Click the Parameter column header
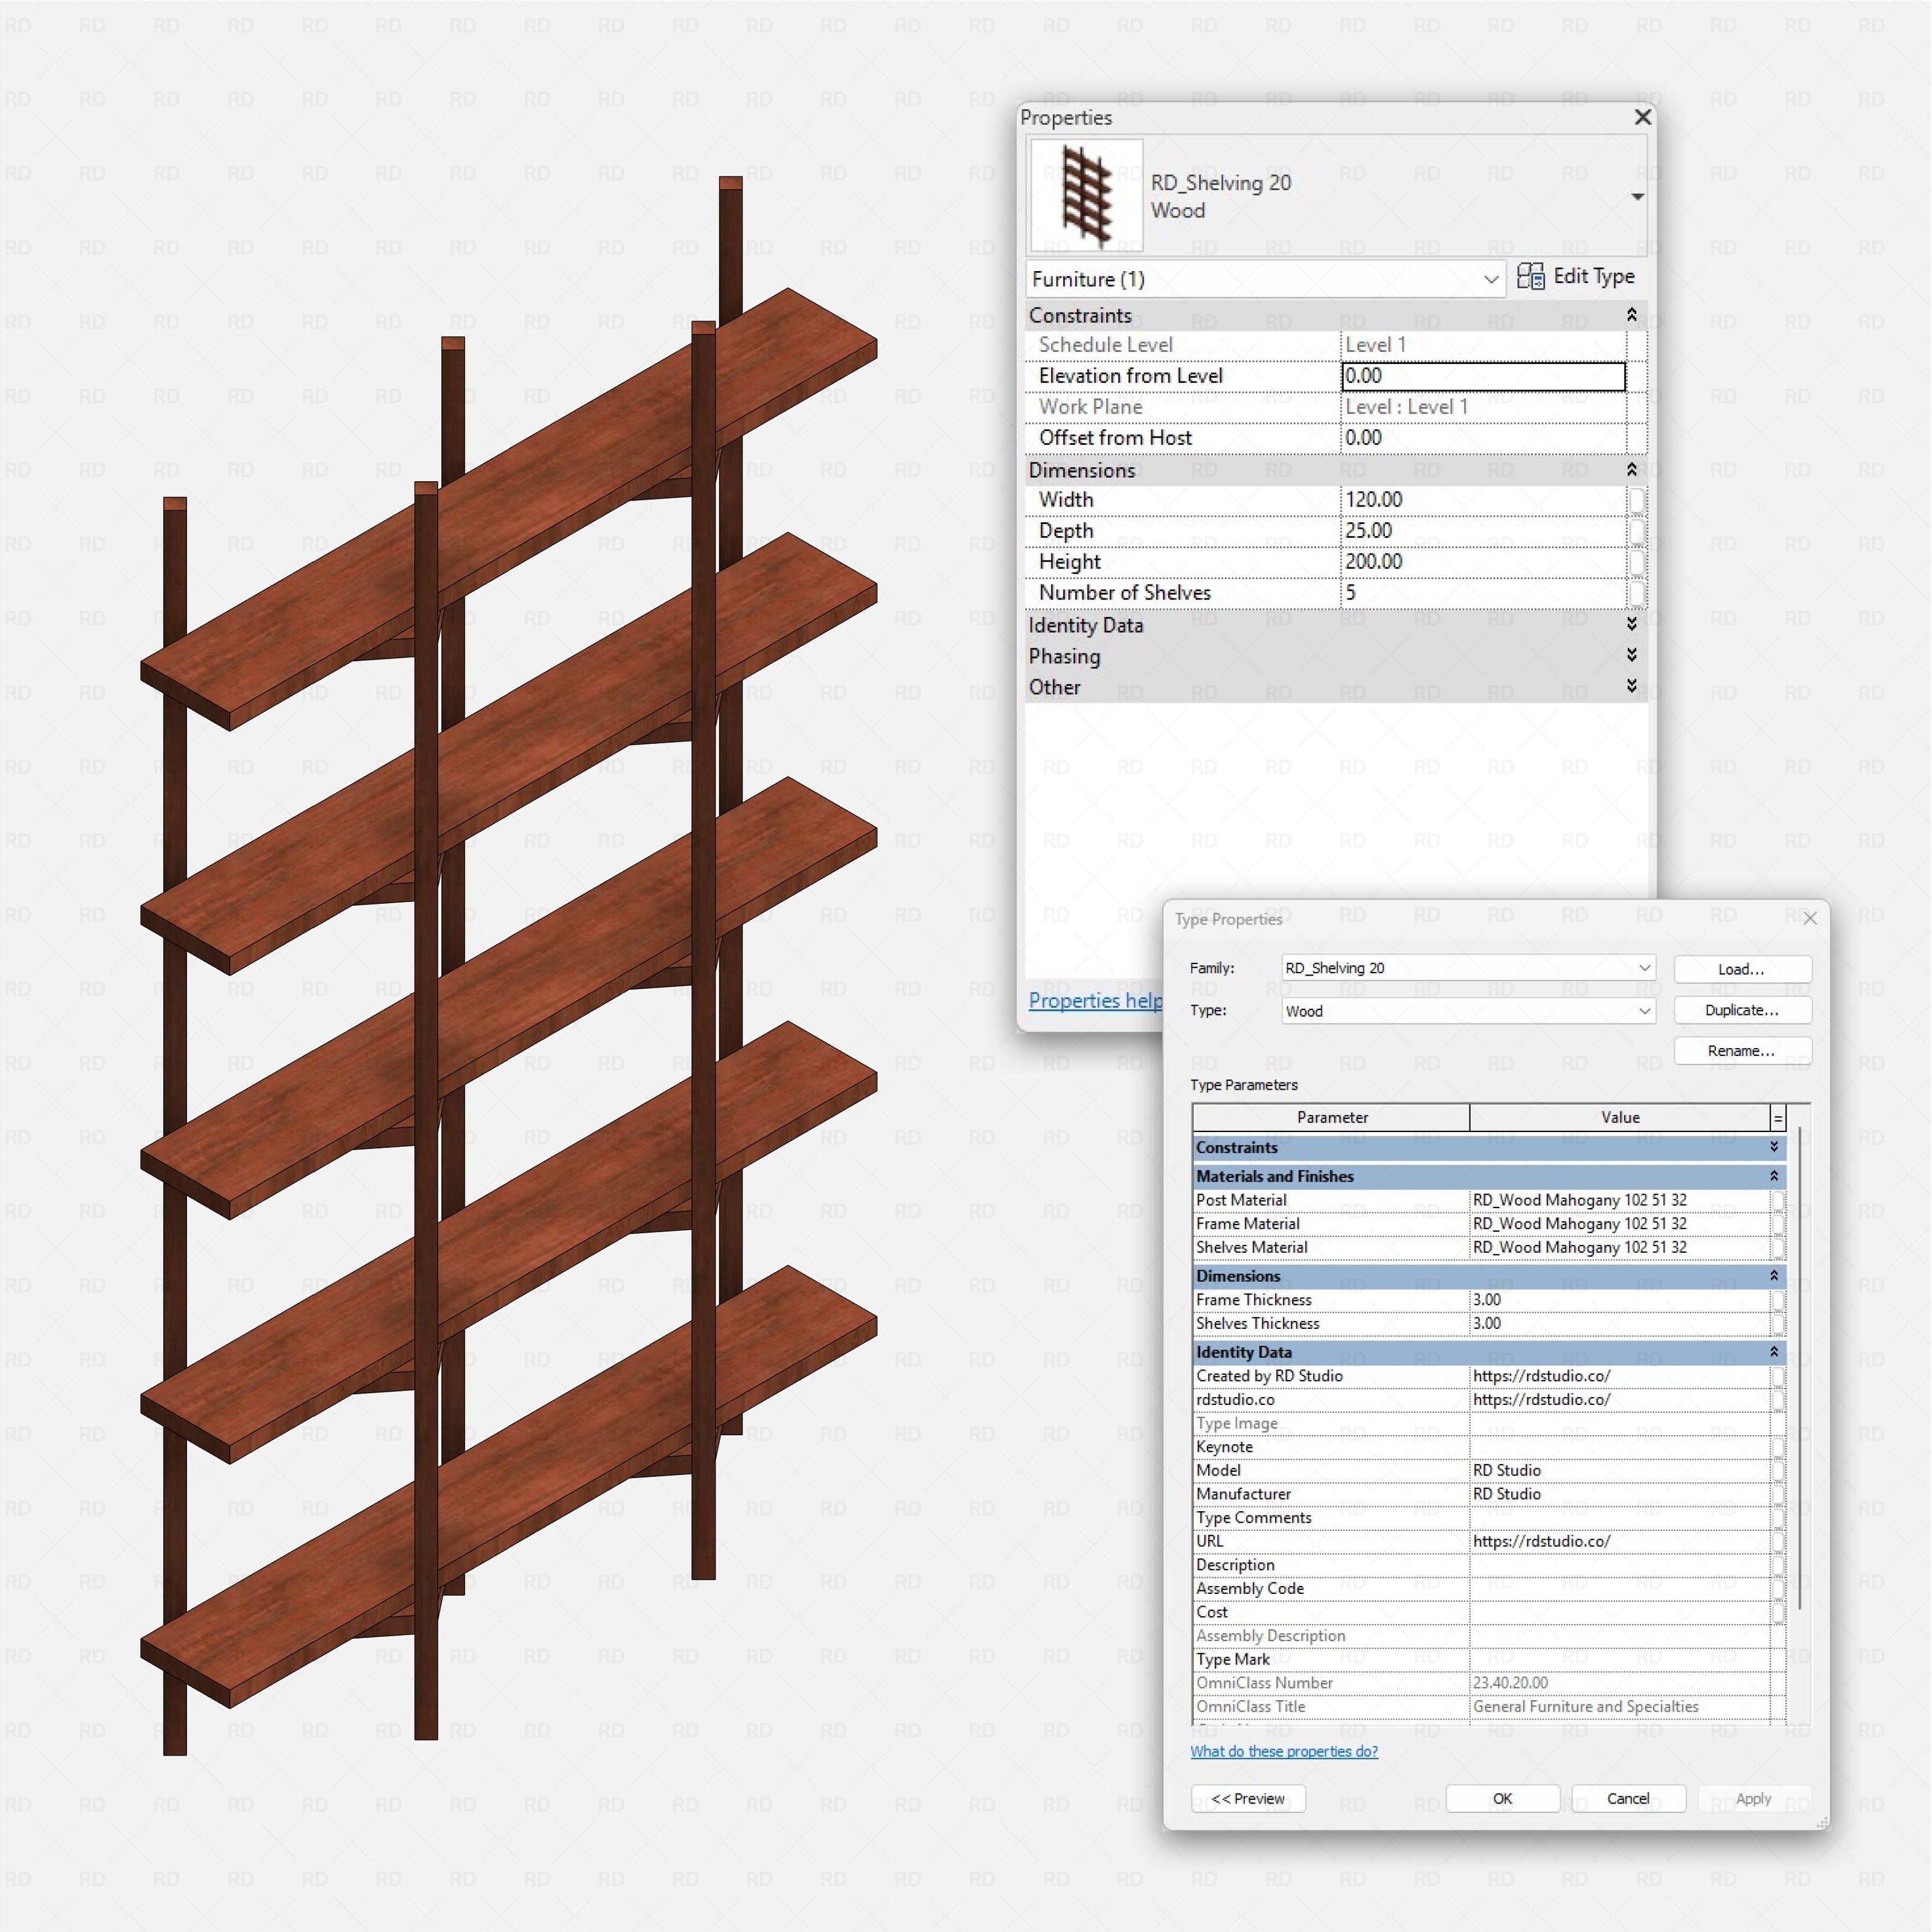 pos(1331,1117)
